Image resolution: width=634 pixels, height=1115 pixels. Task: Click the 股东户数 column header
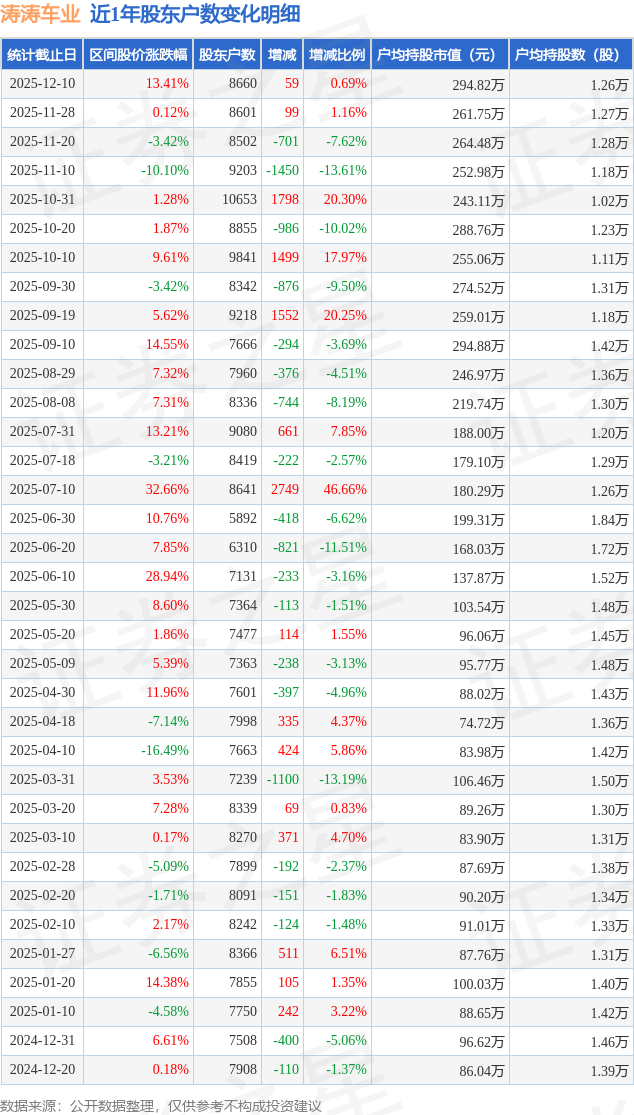227,55
